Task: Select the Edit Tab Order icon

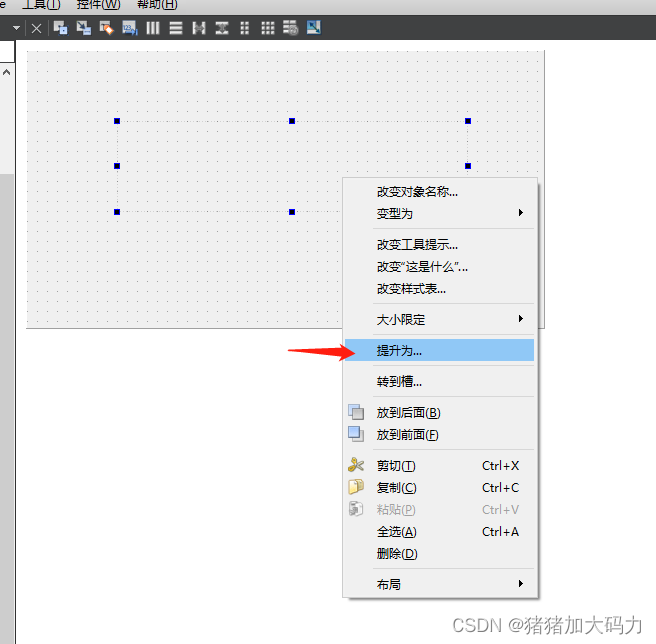Action: tap(130, 28)
